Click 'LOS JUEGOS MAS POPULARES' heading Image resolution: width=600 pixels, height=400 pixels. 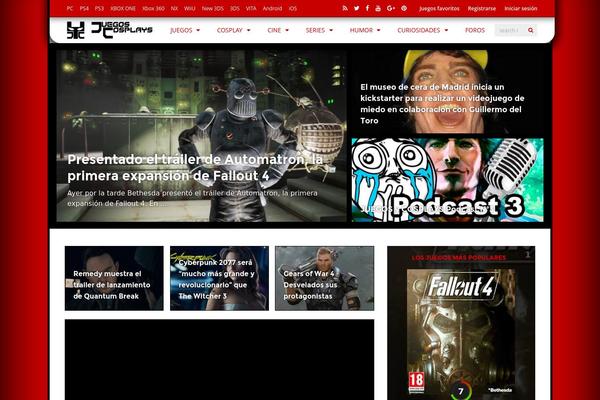[459, 258]
